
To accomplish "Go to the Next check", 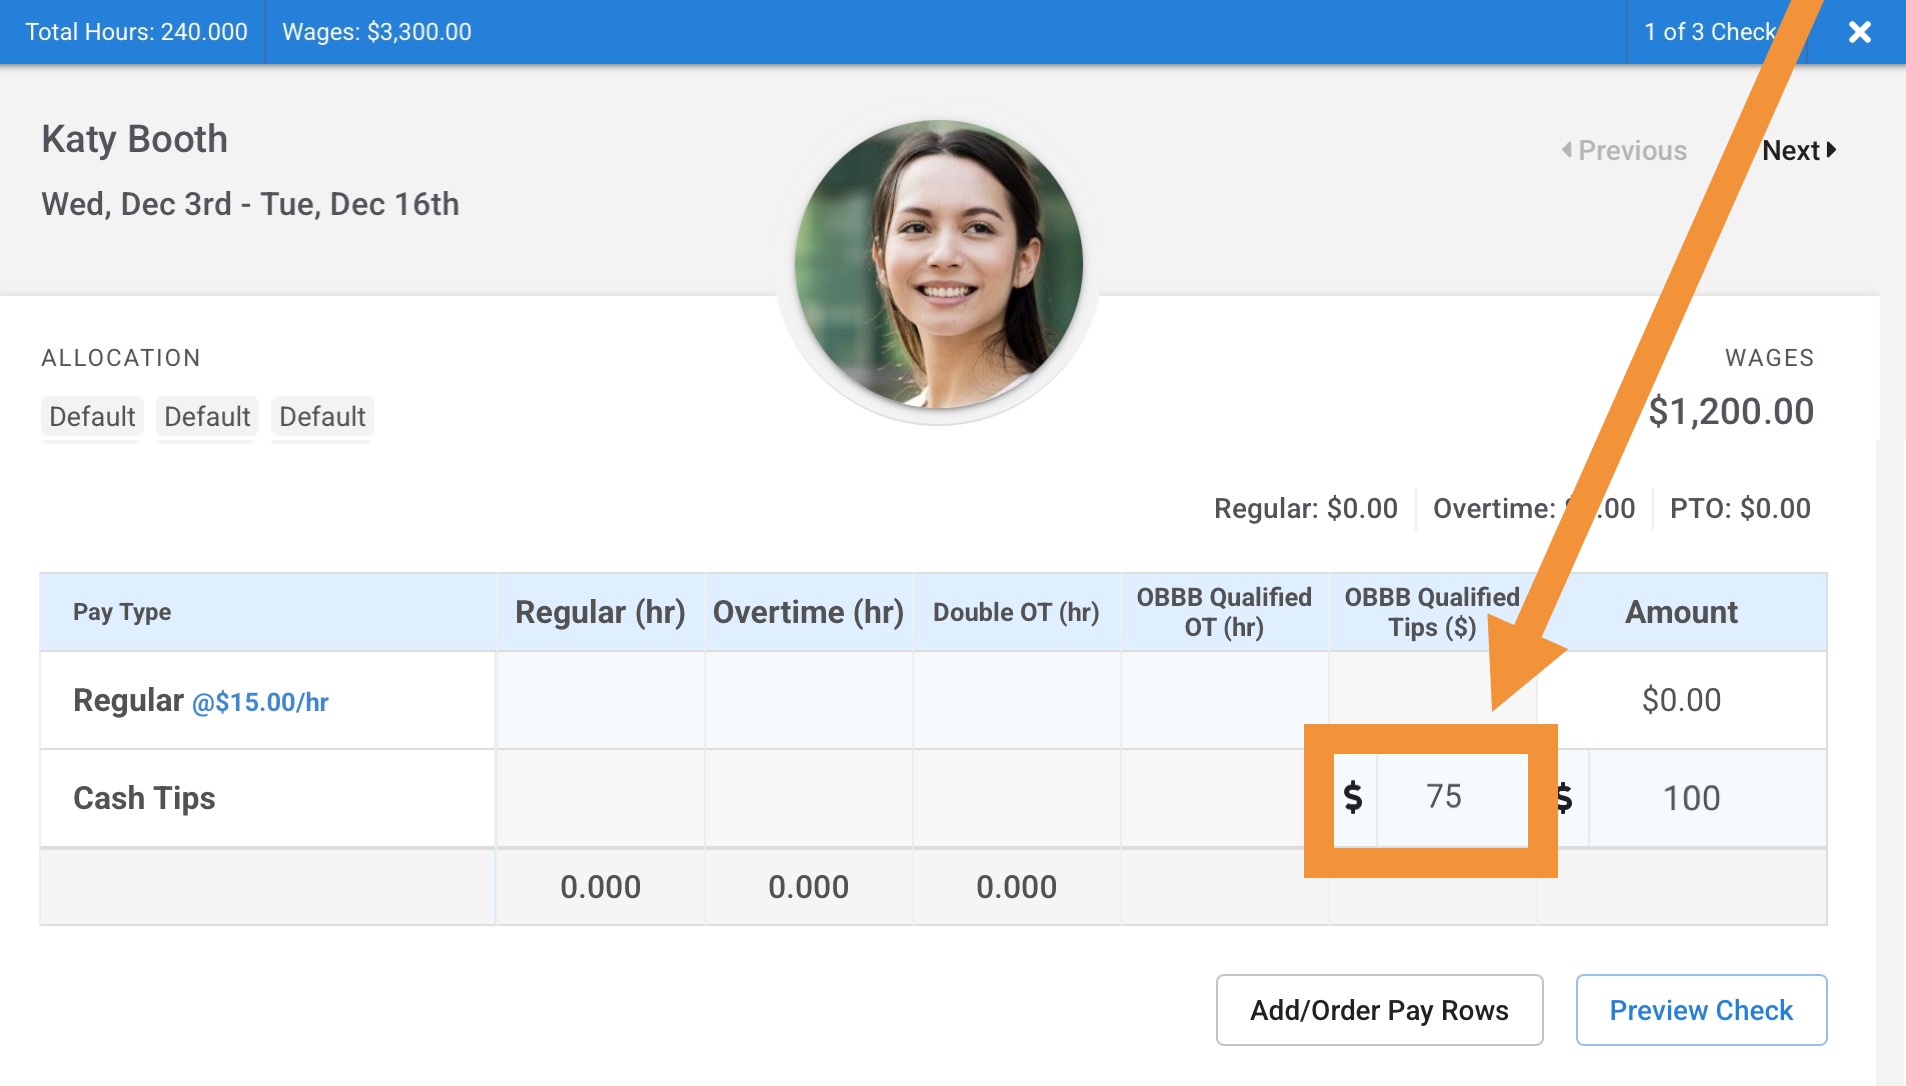I will coord(1798,150).
